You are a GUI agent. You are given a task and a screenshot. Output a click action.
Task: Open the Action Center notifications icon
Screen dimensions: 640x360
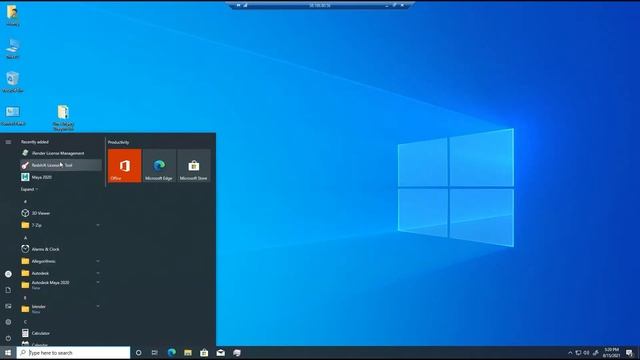pyautogui.click(x=629, y=353)
